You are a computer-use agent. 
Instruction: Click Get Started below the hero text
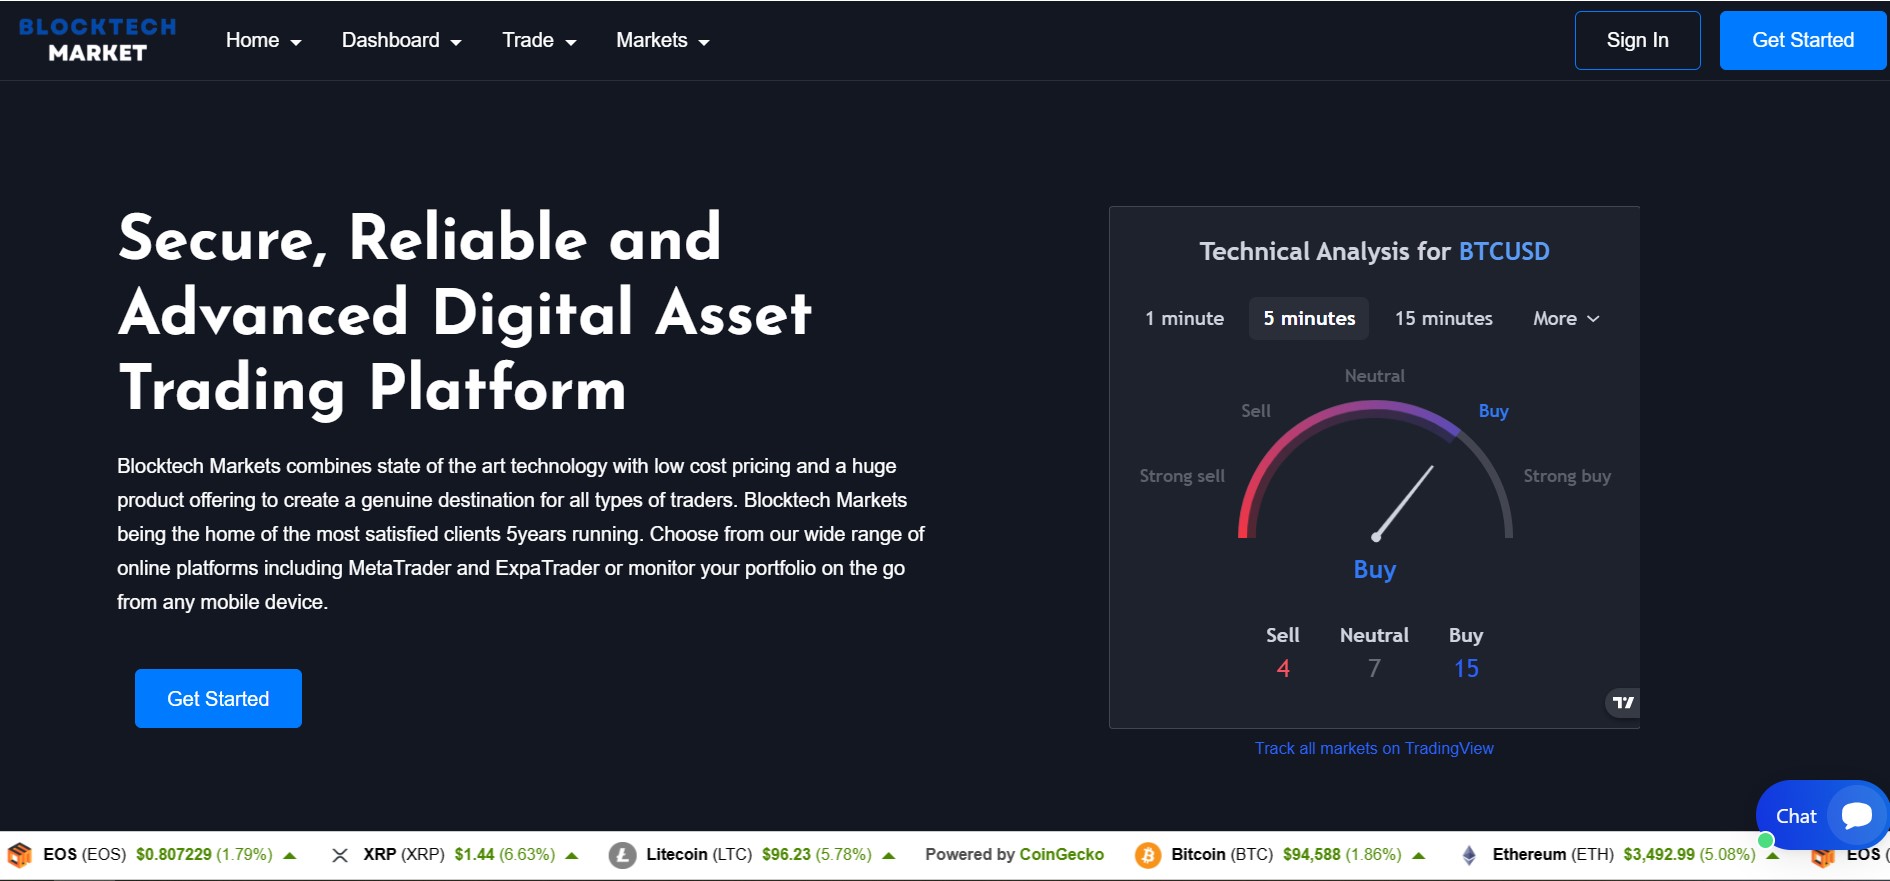218,698
